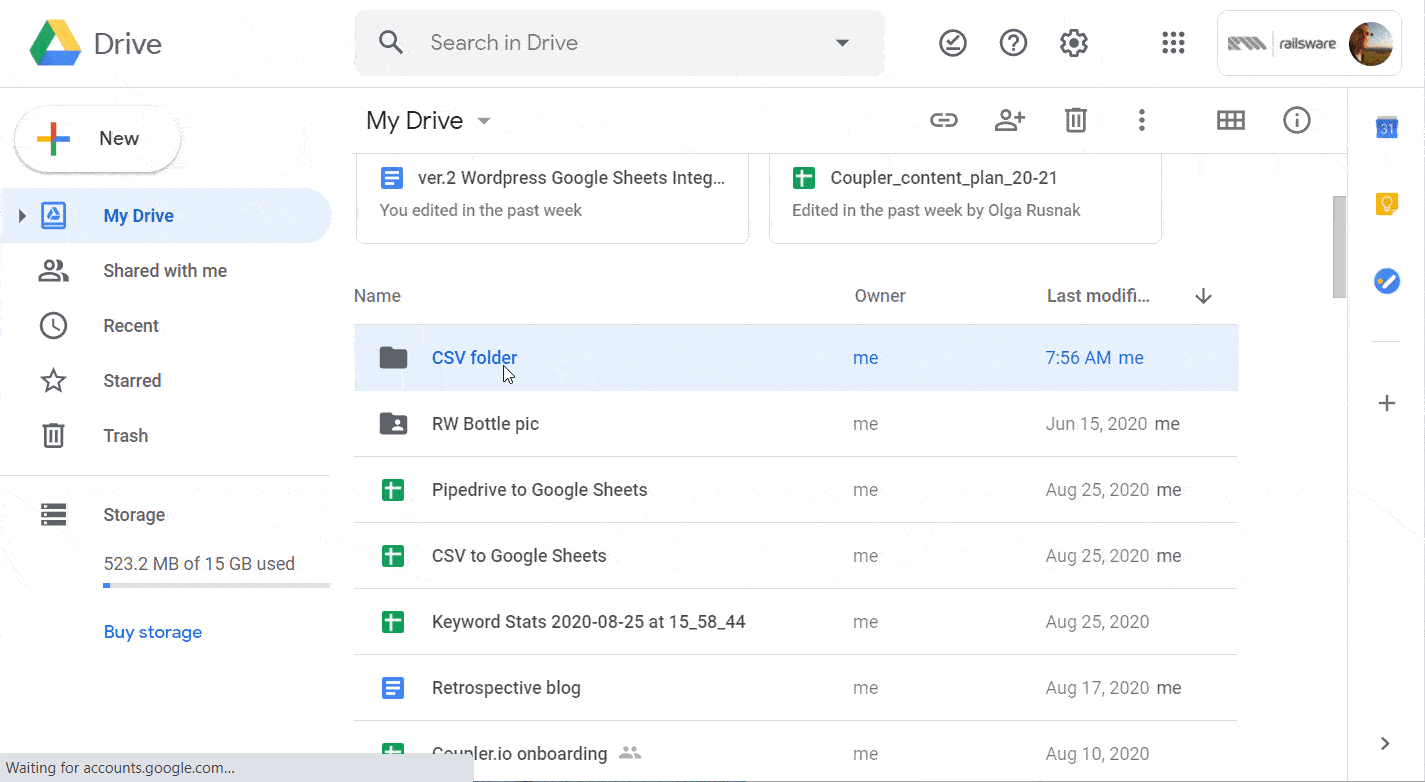Open the Starred section
Screen dimensions: 1425x782
pos(131,381)
